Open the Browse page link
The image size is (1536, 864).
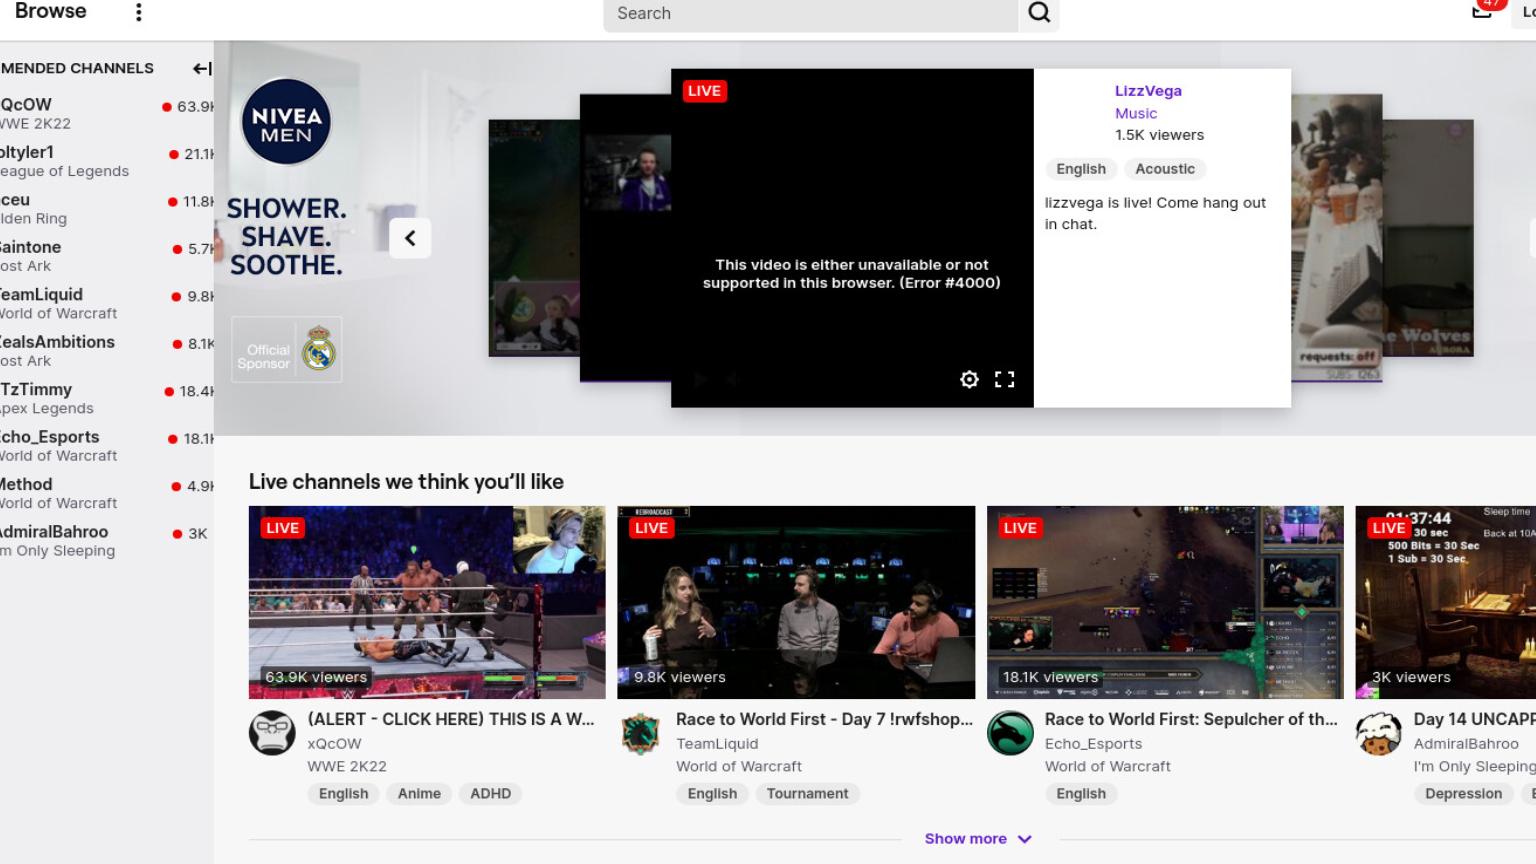[50, 11]
